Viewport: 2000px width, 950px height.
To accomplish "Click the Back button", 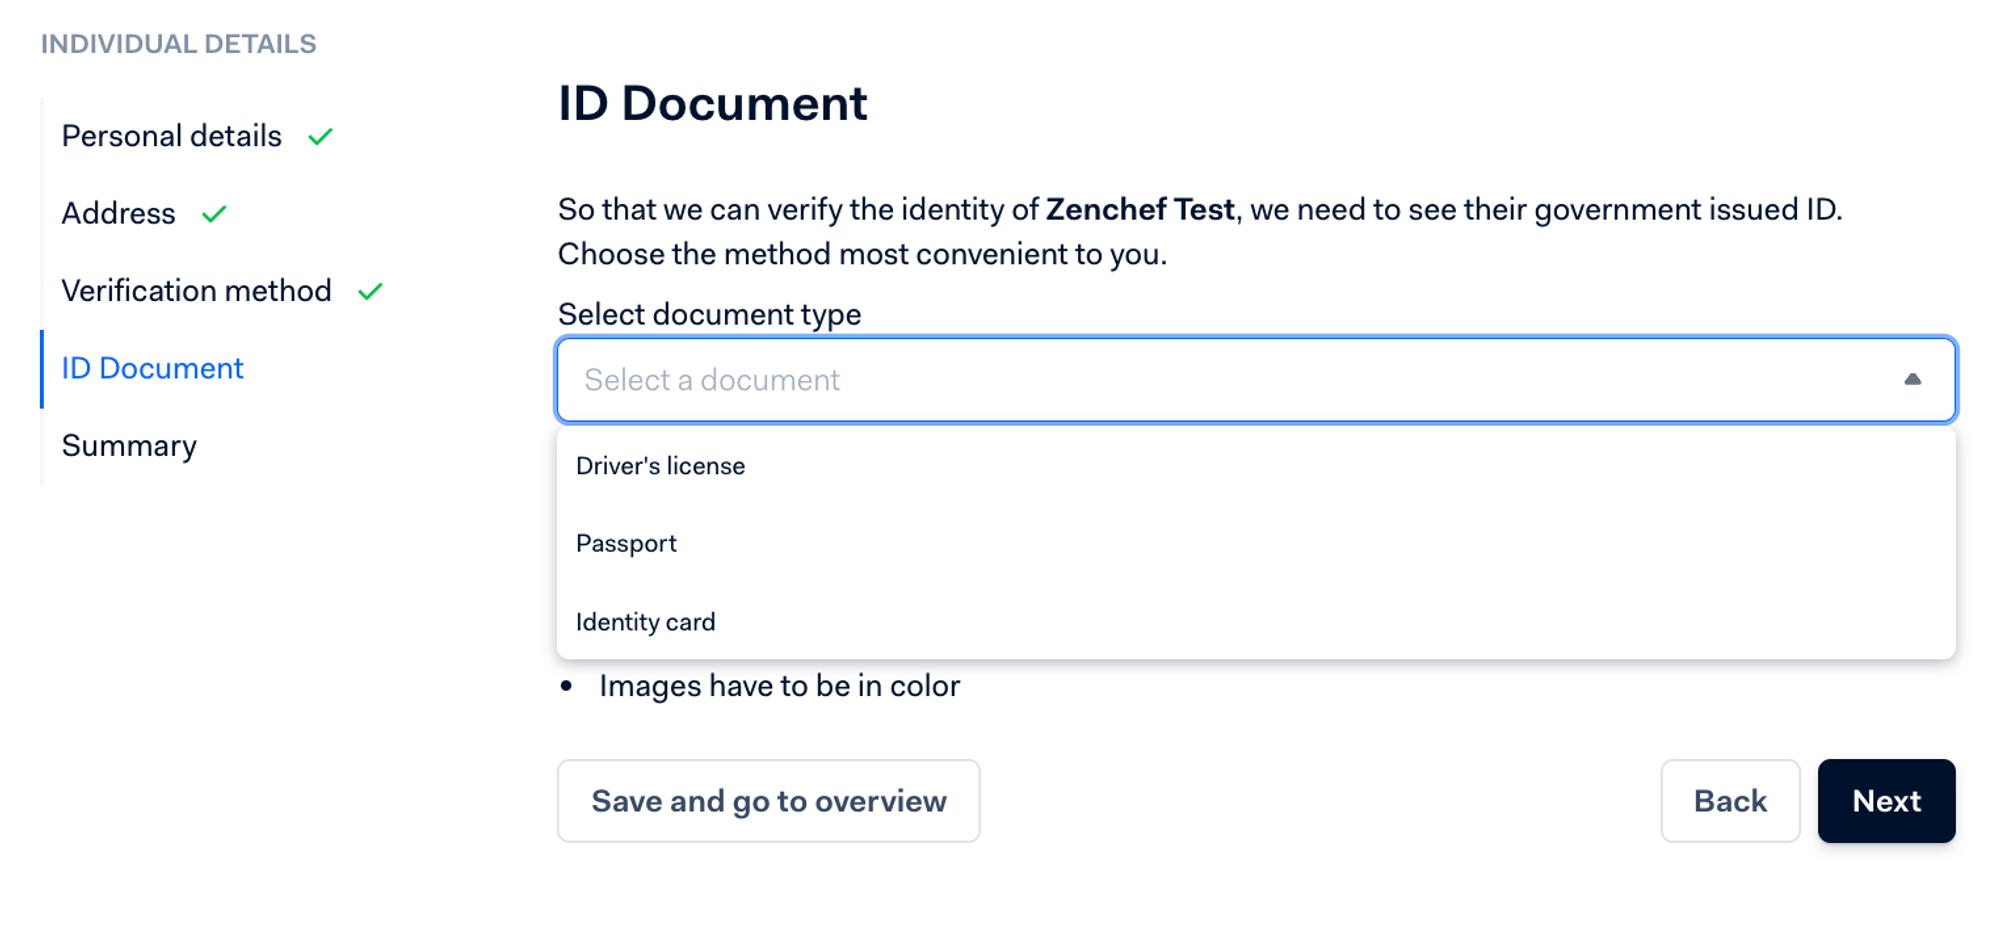I will click(x=1730, y=801).
